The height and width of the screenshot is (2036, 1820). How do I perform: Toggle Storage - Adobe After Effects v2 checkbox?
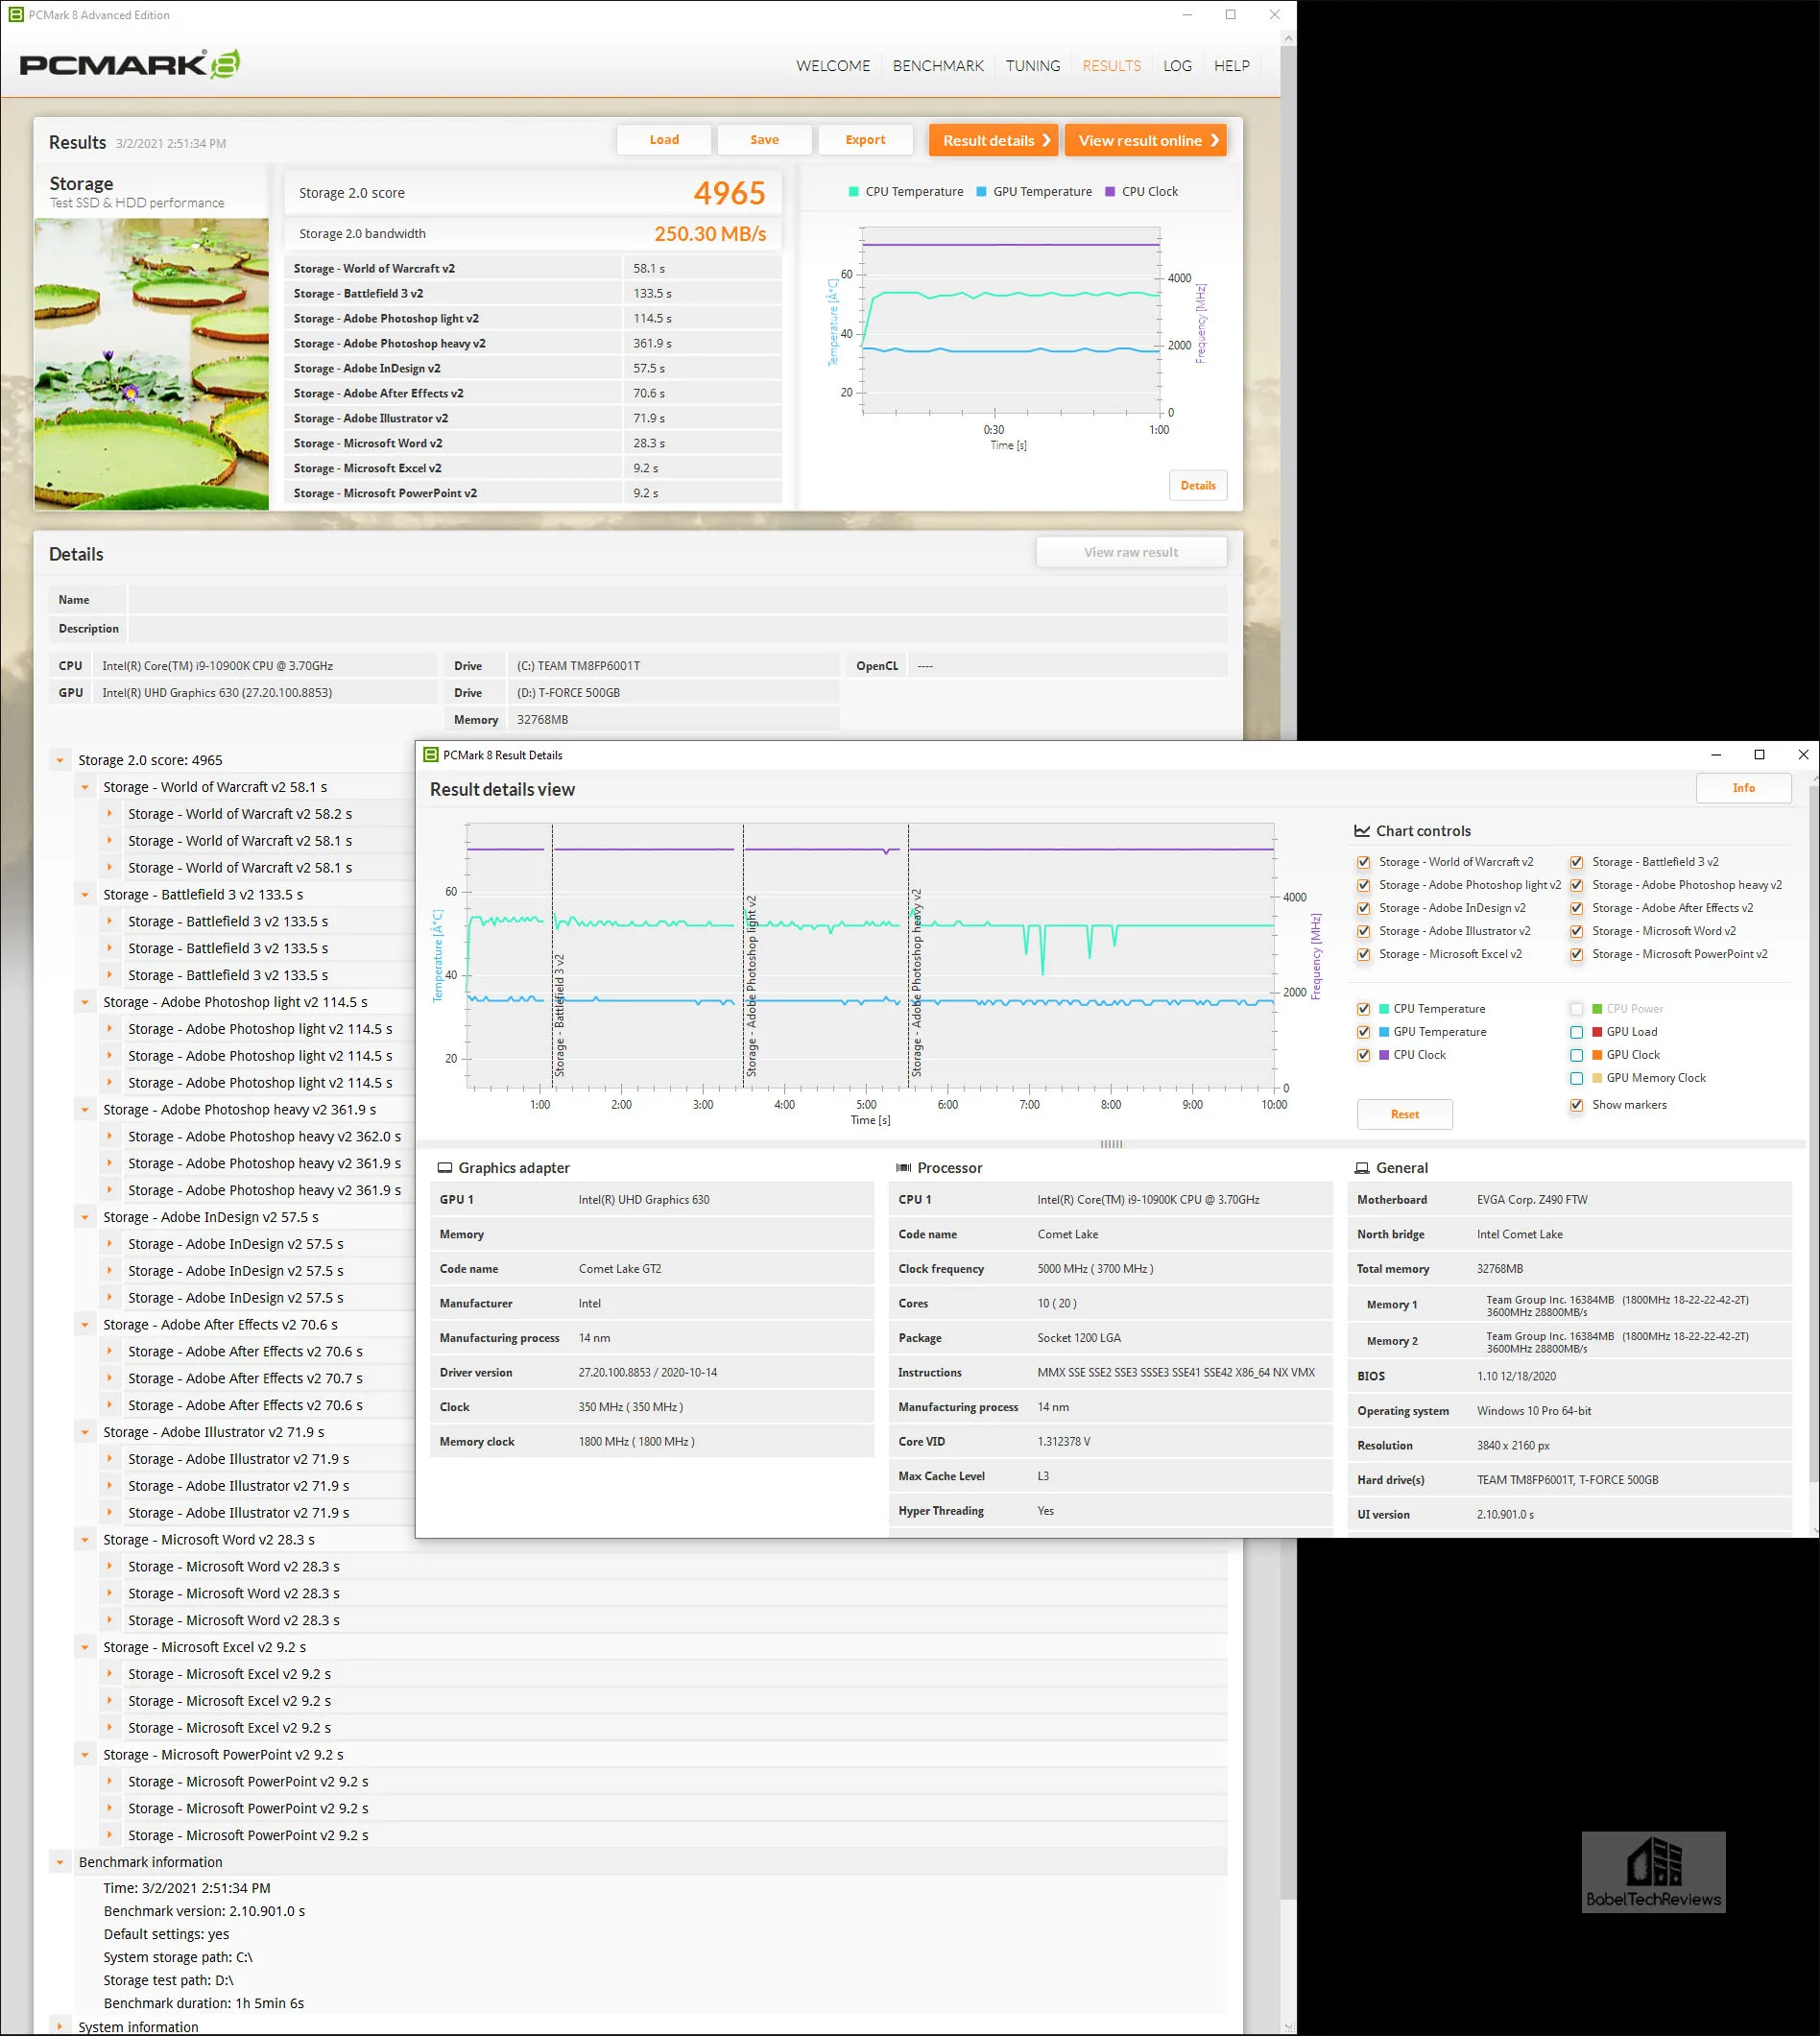(1576, 908)
